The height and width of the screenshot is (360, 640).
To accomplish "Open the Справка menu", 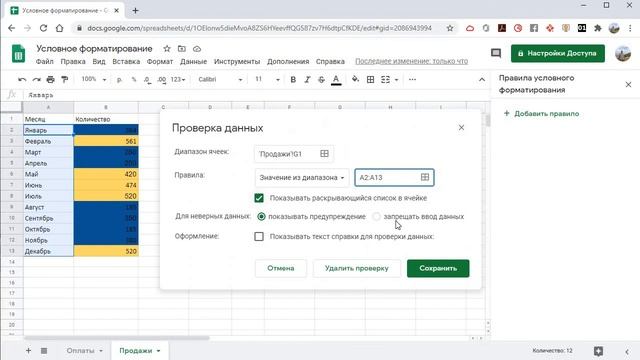I will click(330, 62).
